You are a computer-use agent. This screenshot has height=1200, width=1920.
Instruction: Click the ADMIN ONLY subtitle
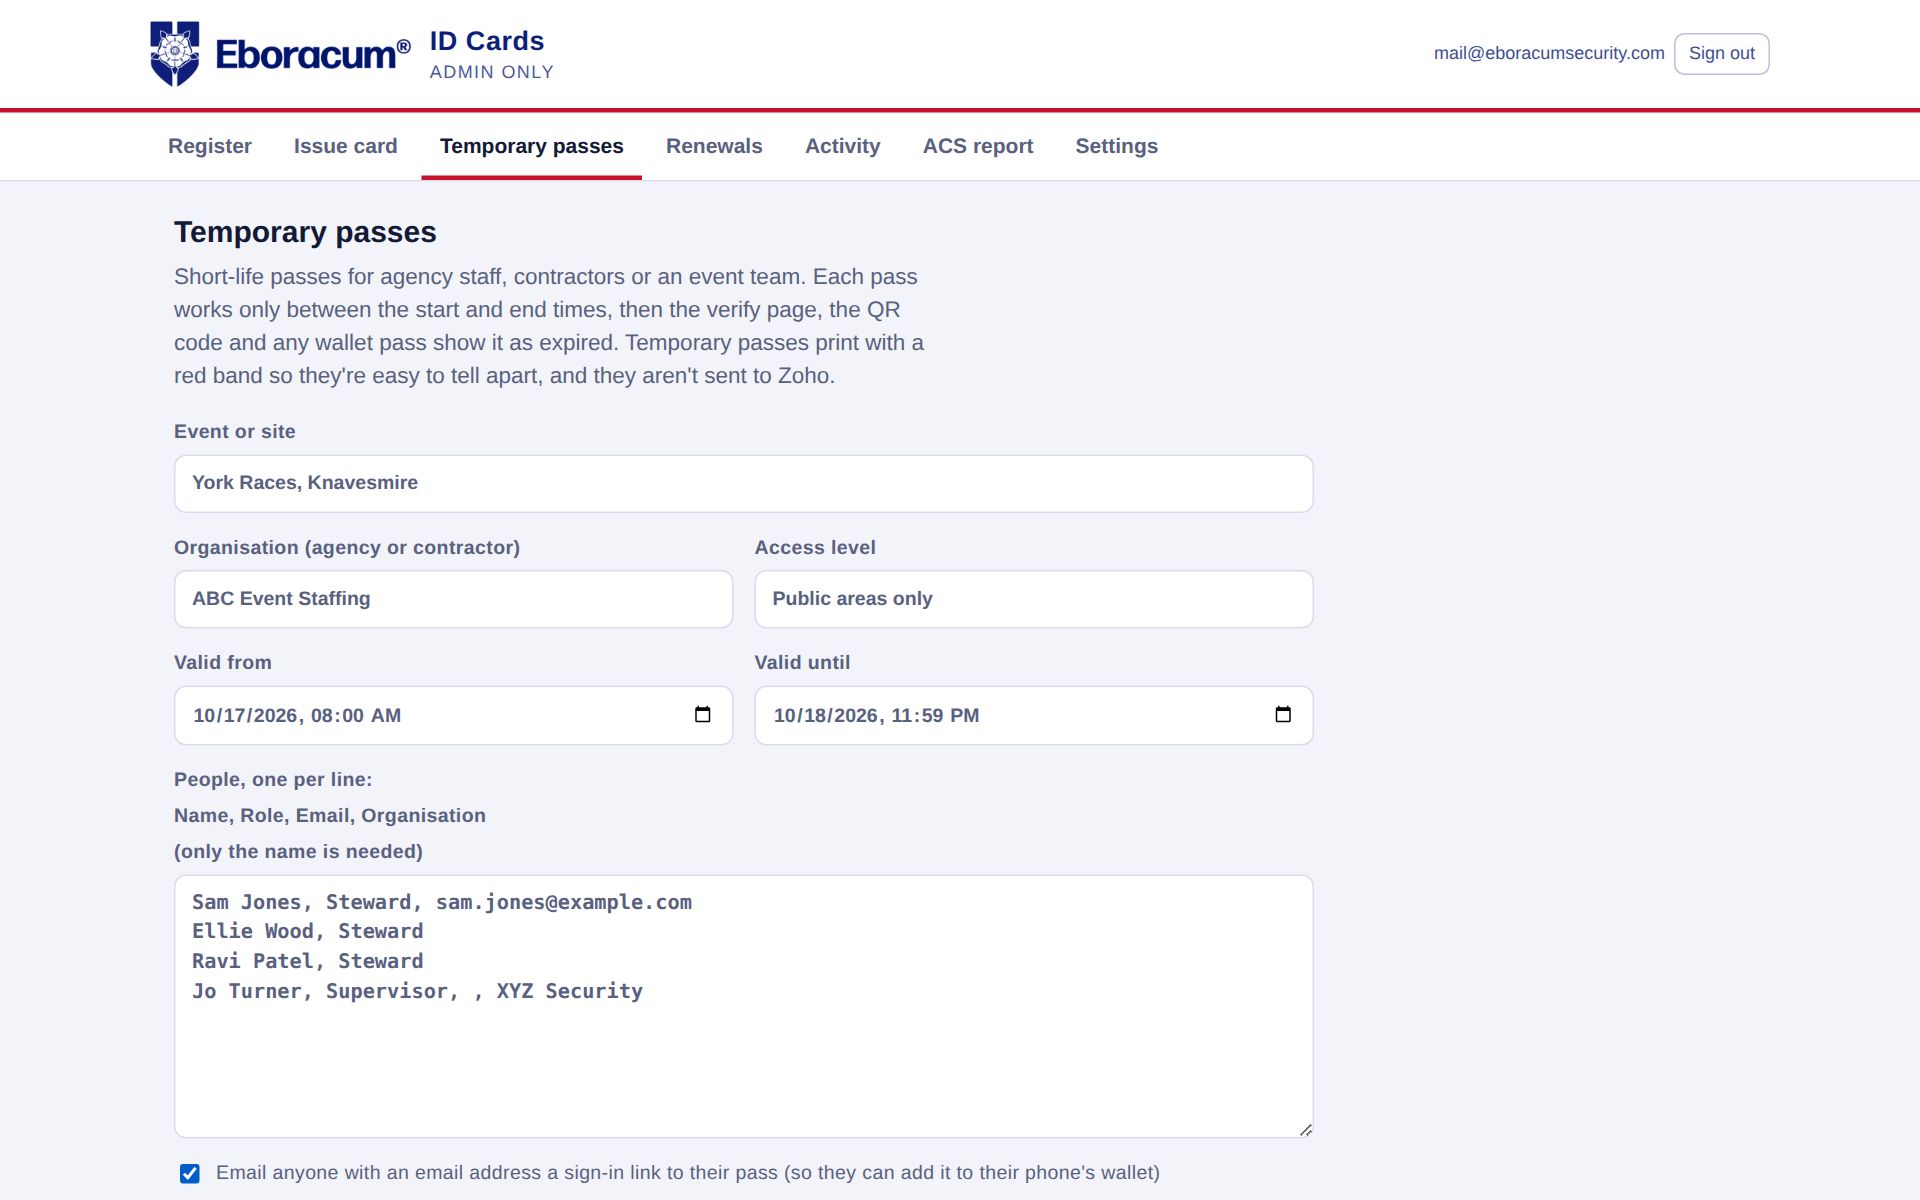492,72
